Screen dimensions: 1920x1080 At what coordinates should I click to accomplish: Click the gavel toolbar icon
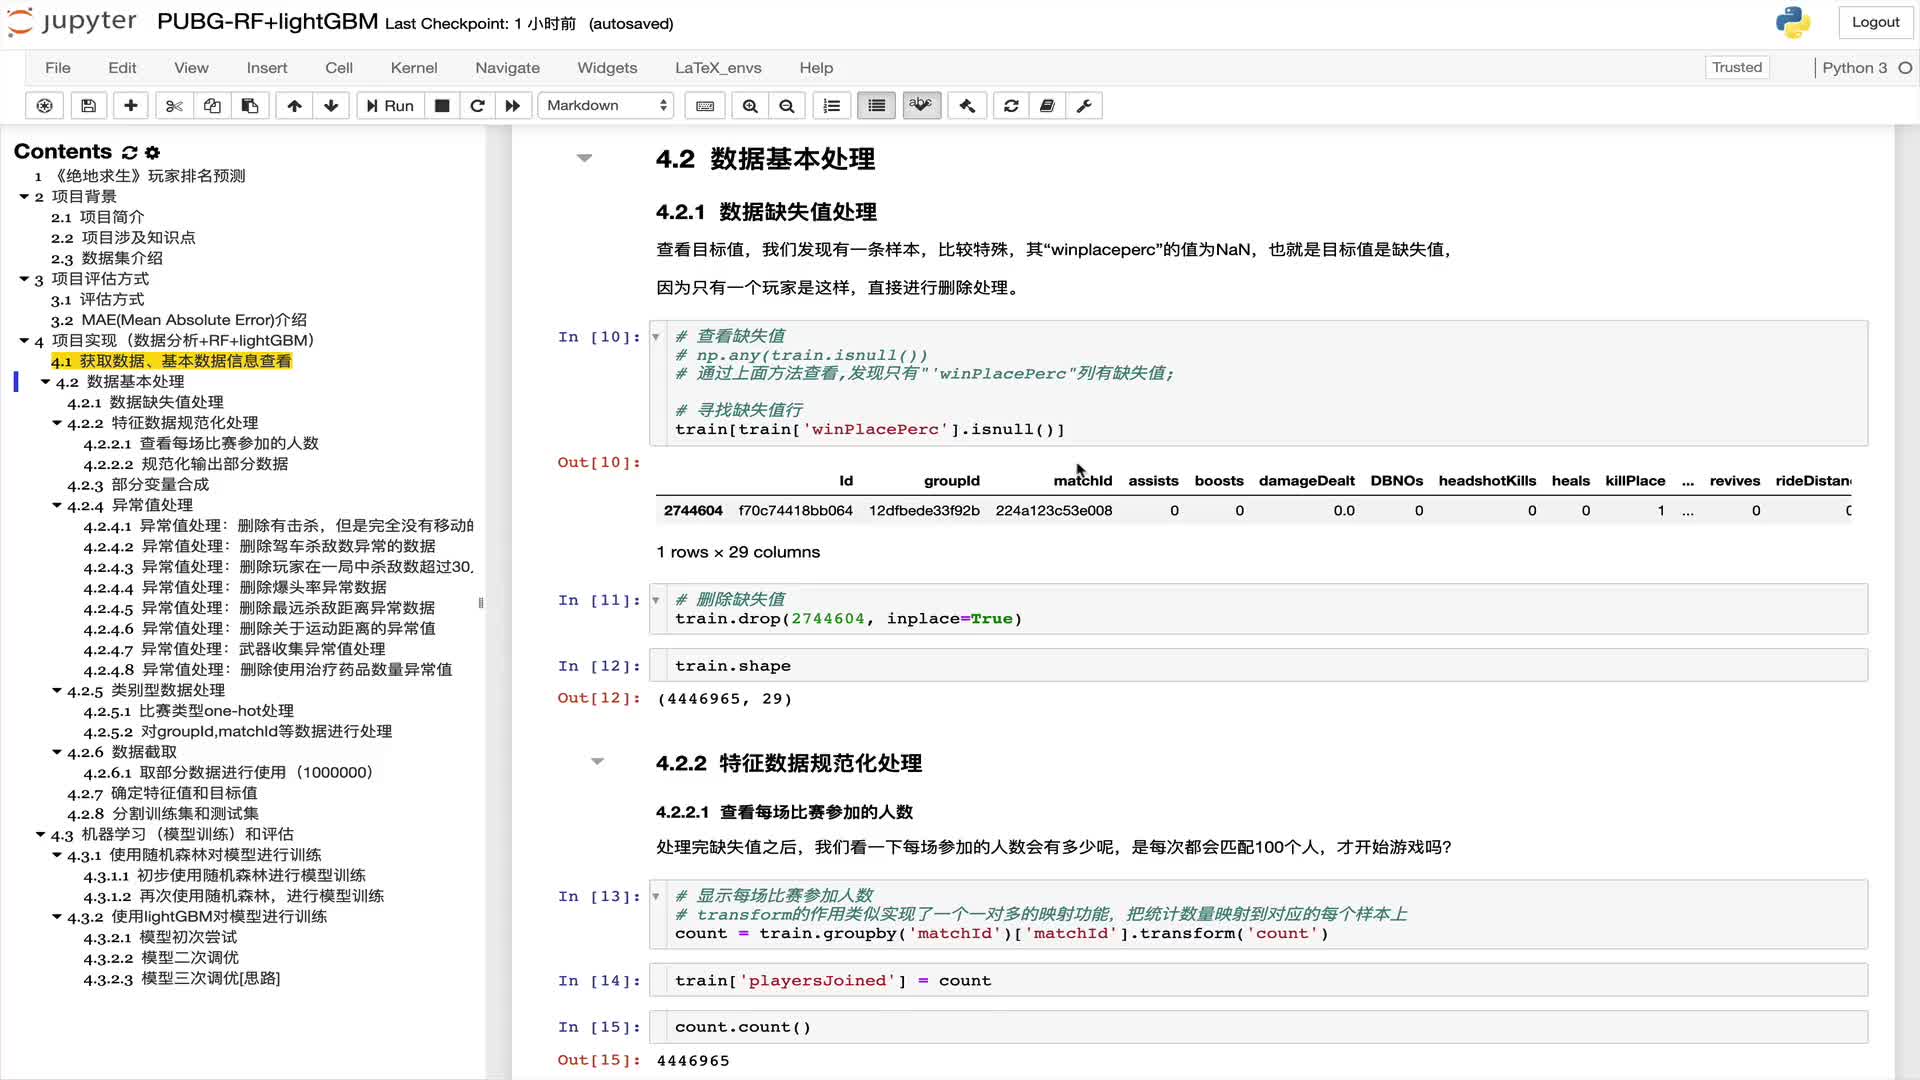(967, 106)
